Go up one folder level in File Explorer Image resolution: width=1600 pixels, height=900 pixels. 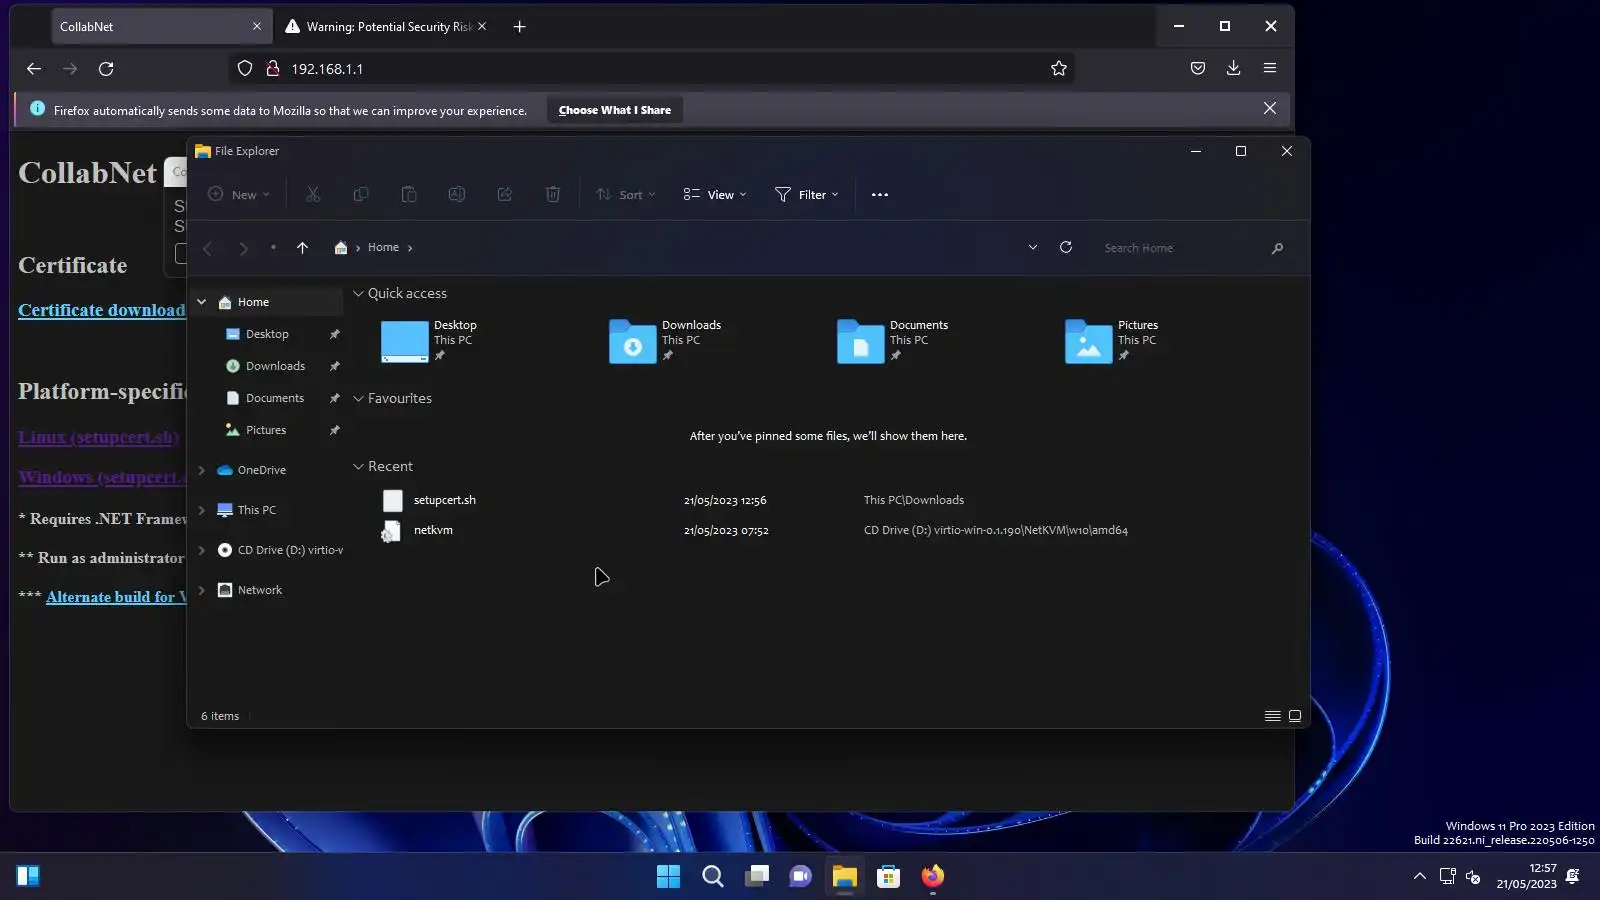[x=302, y=248]
